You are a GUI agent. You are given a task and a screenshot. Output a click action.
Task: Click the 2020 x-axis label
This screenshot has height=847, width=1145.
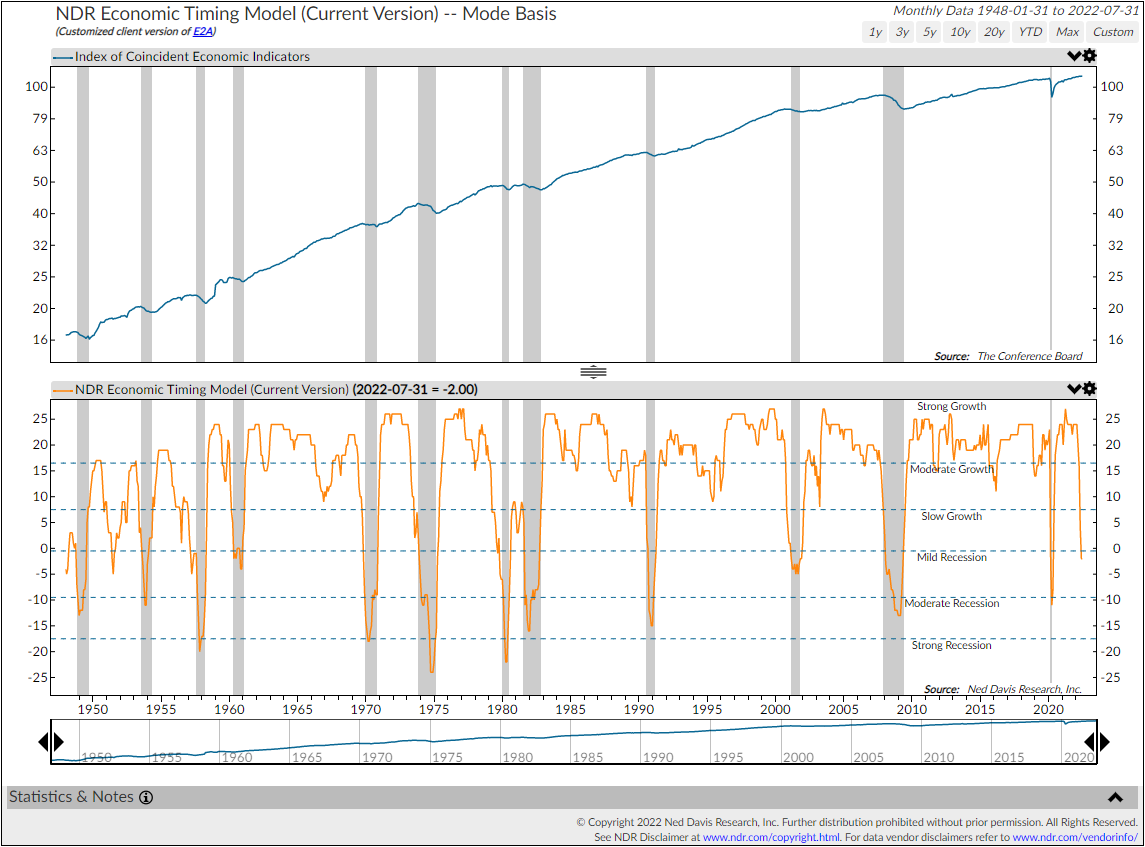(1048, 709)
